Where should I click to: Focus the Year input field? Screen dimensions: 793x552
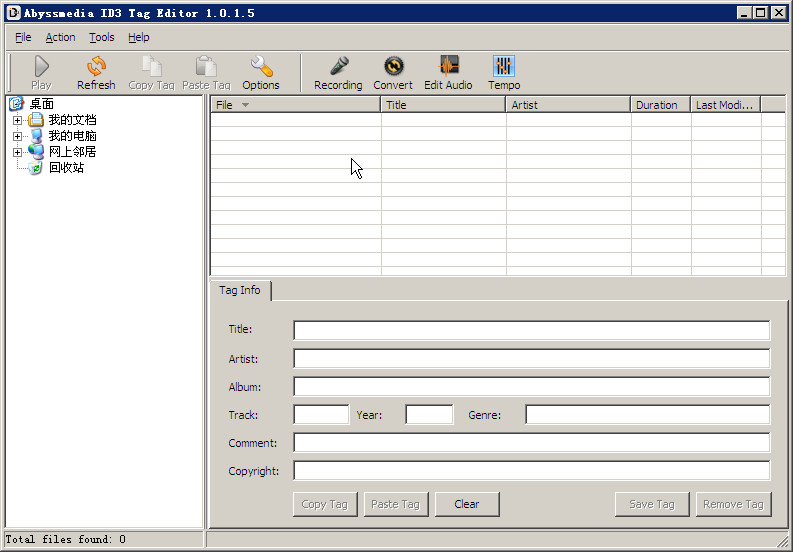point(429,414)
